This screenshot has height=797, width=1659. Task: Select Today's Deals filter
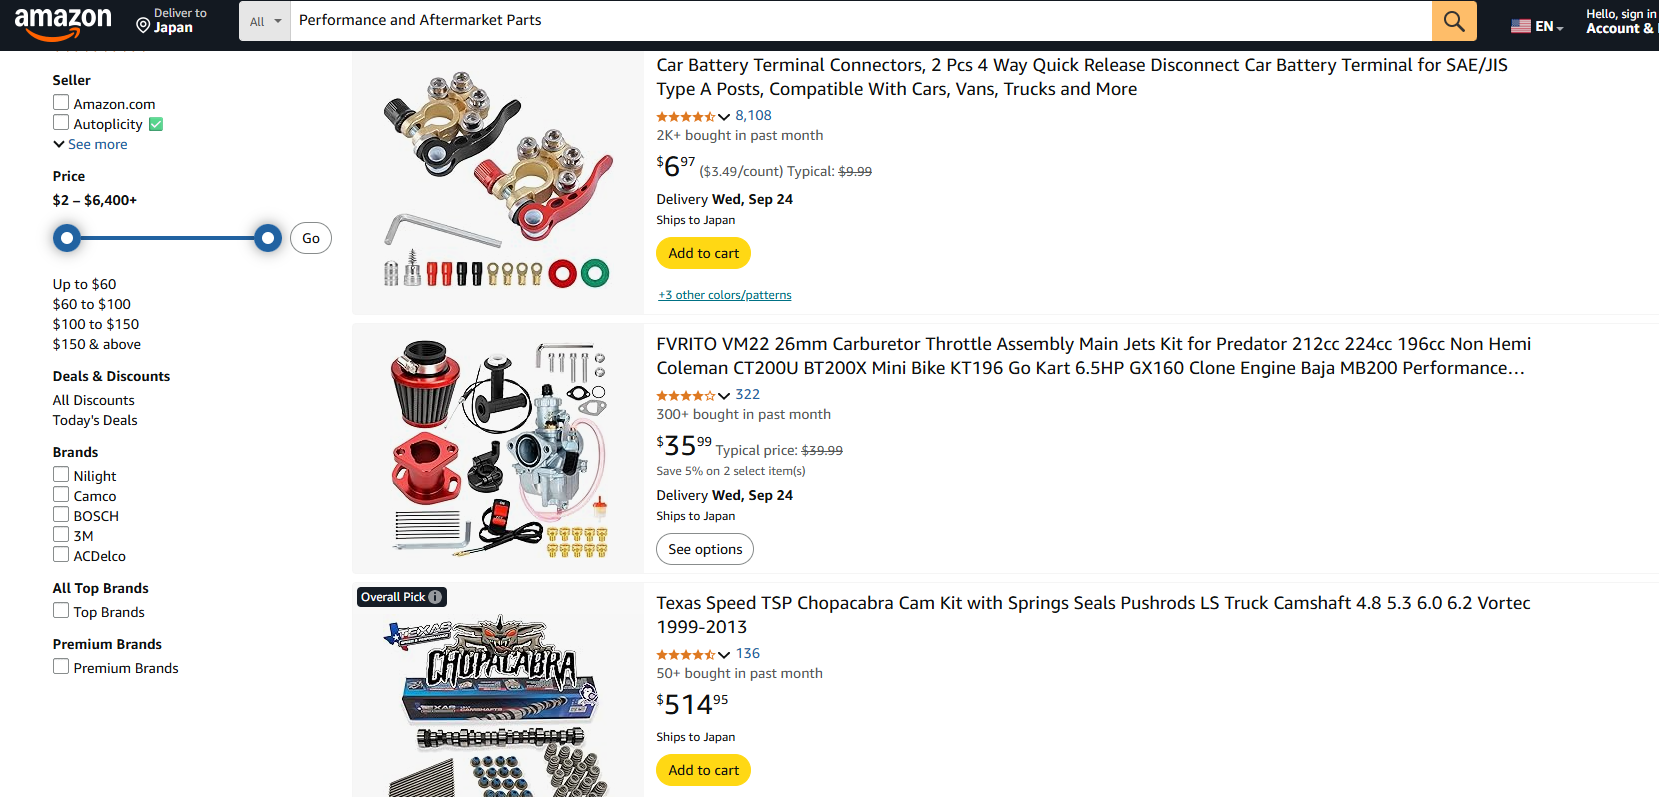point(95,420)
